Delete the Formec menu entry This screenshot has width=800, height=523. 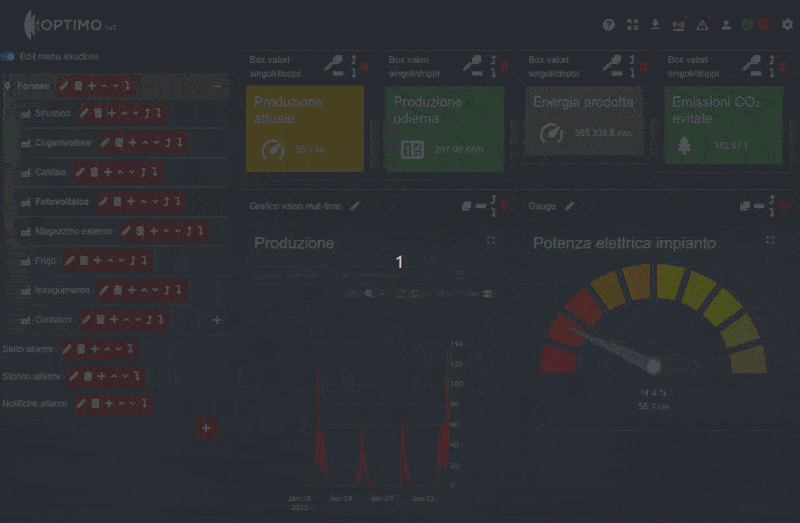(x=78, y=86)
